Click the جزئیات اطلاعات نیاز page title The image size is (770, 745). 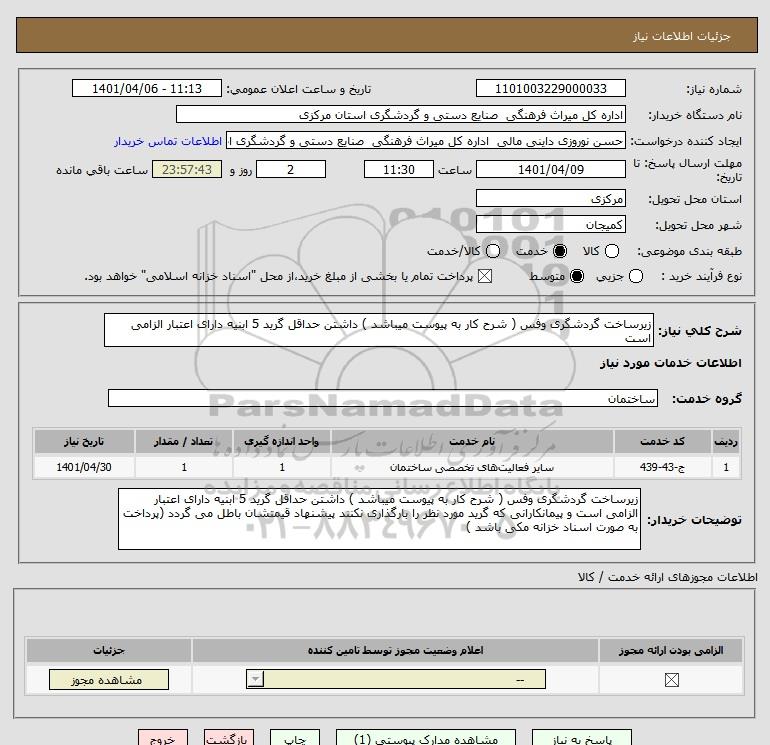coord(682,36)
